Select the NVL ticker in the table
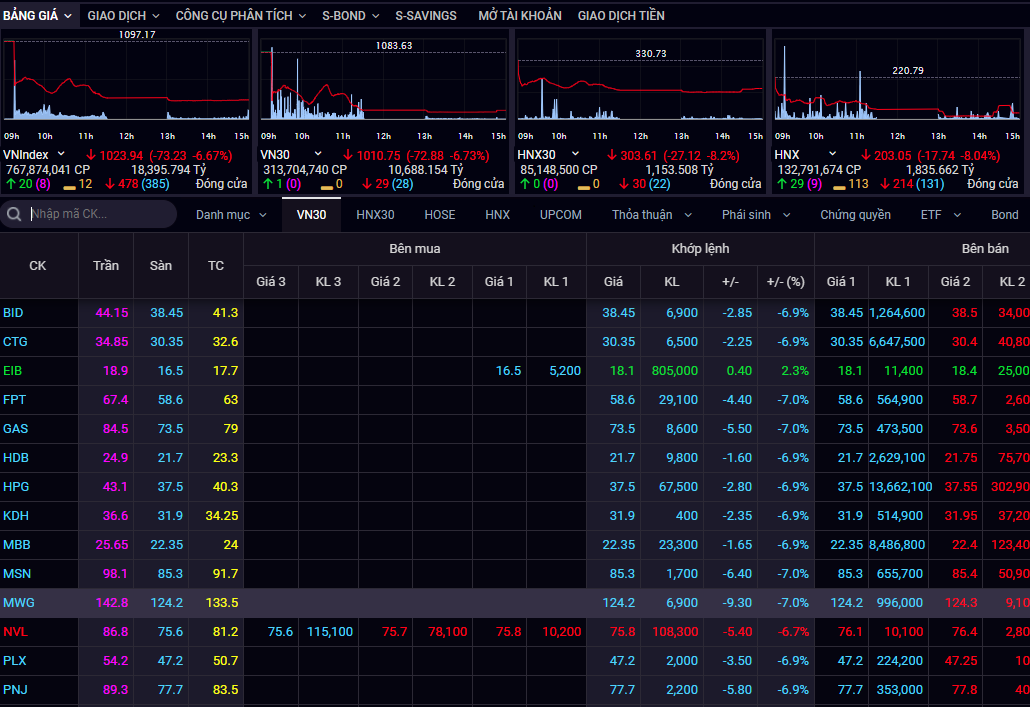 [15, 632]
